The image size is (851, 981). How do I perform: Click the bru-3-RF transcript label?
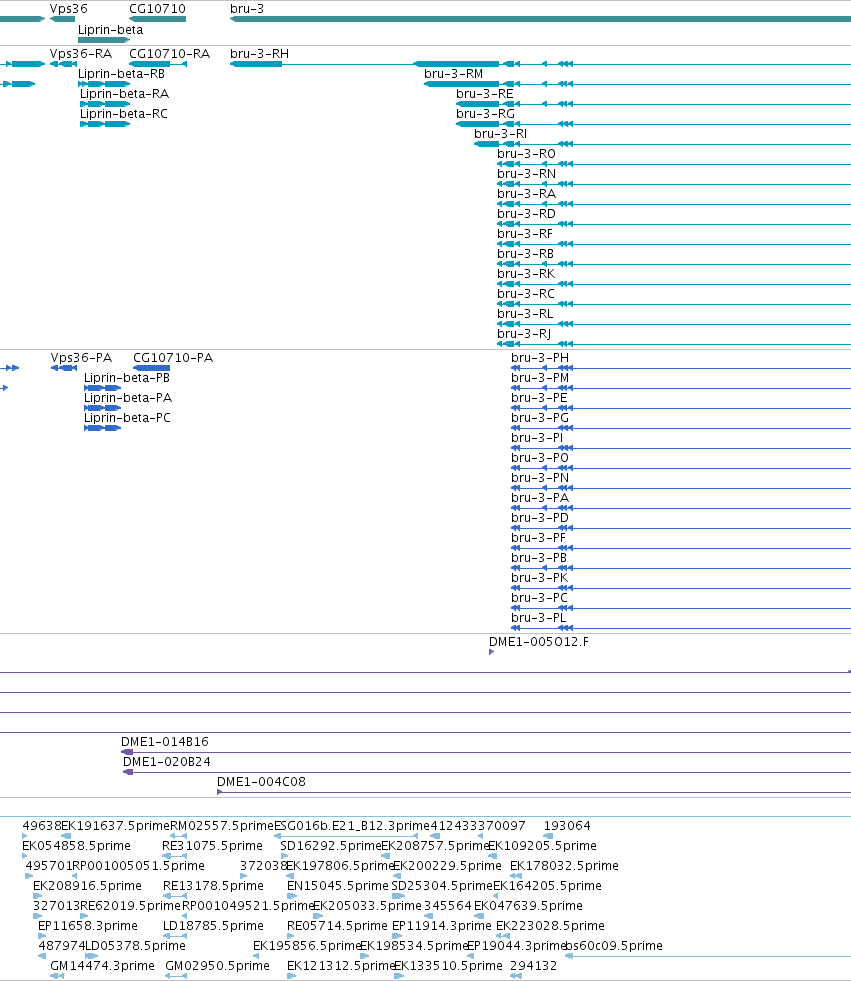tap(525, 234)
